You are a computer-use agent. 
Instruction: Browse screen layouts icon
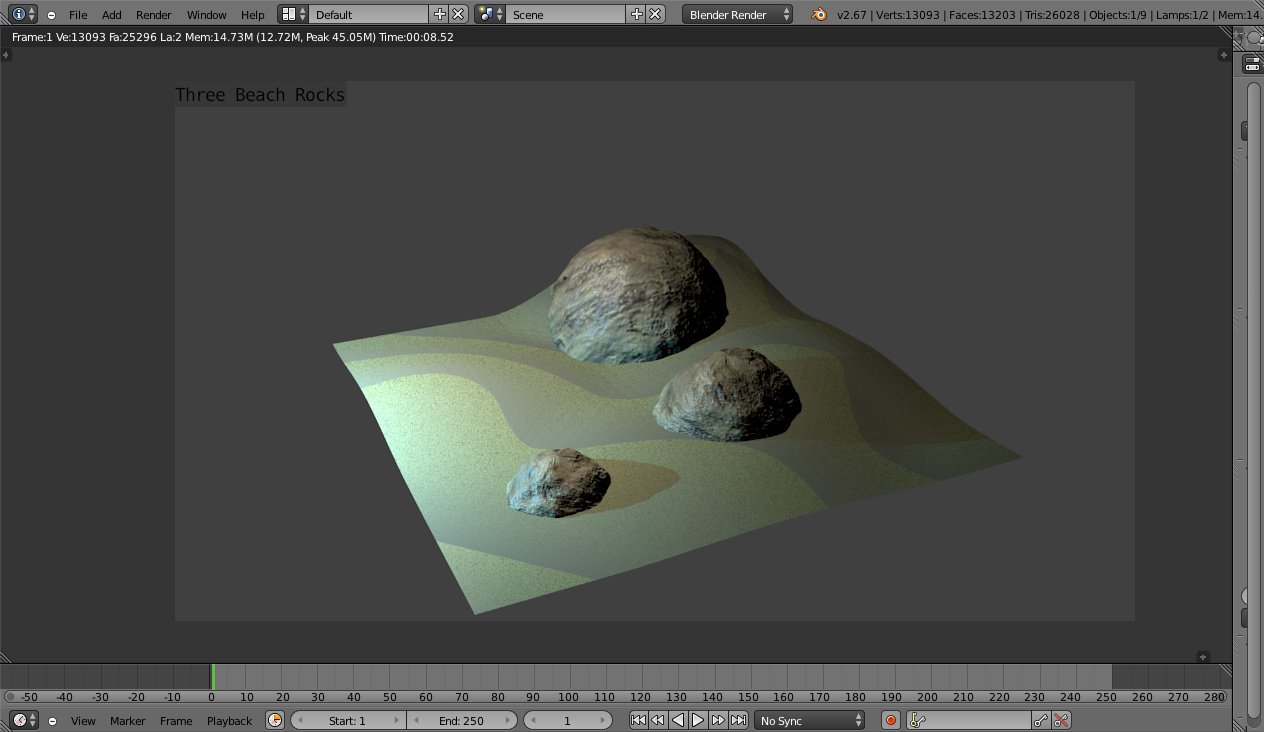click(293, 14)
